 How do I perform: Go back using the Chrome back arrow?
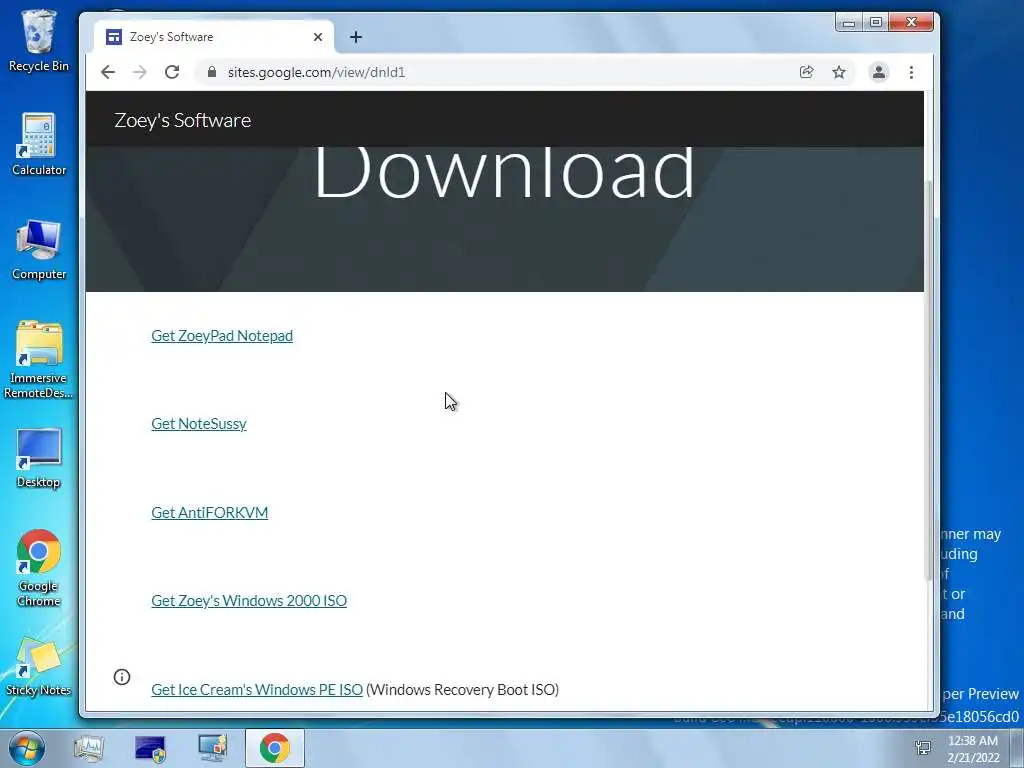(108, 72)
